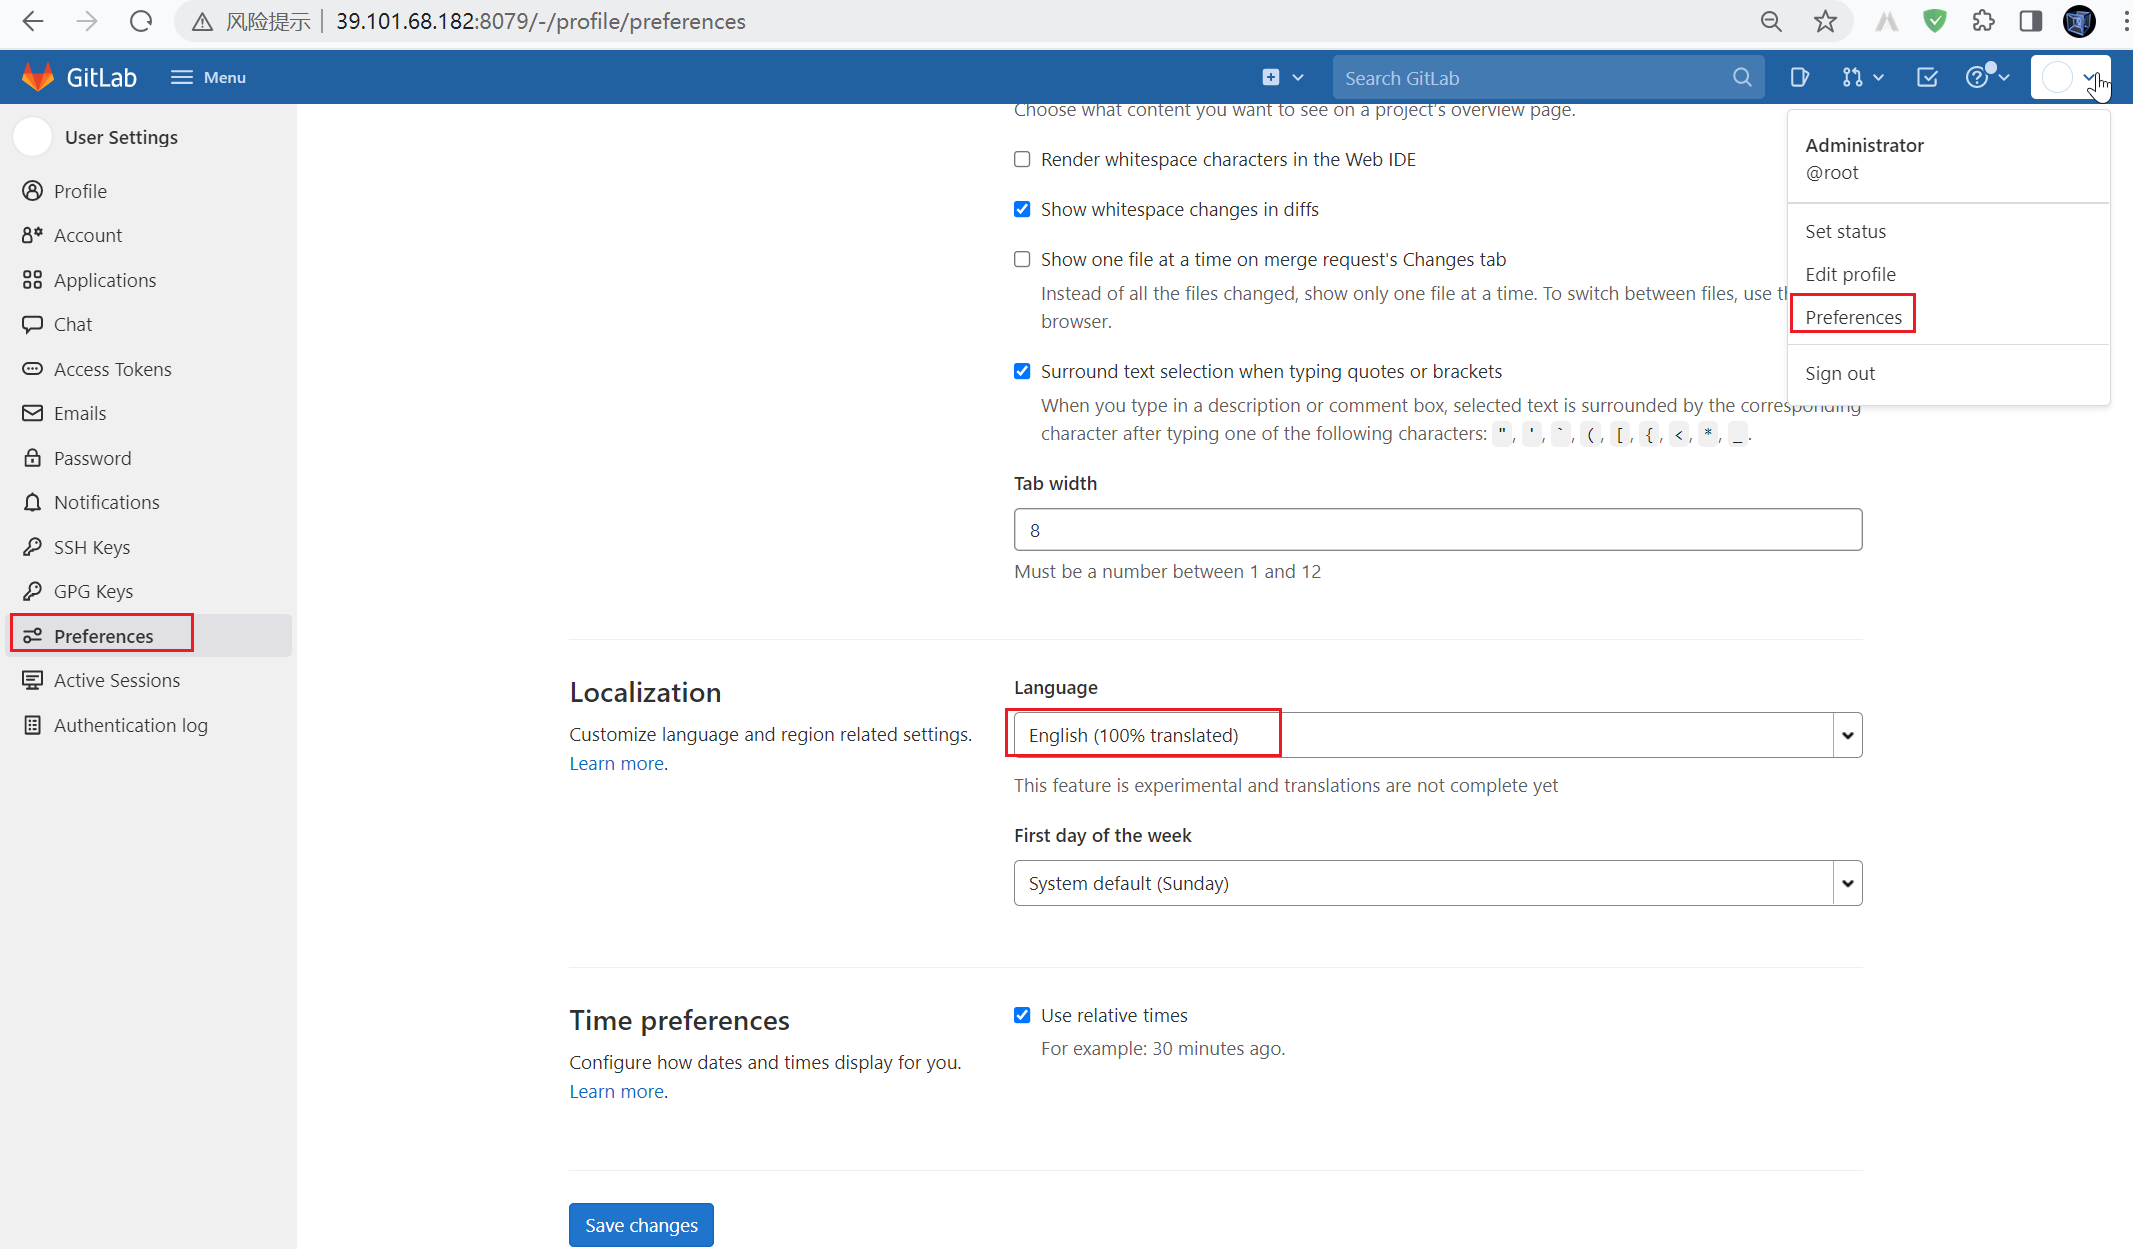The width and height of the screenshot is (2133, 1249).
Task: Click Administrator name in user menu
Action: point(1864,145)
